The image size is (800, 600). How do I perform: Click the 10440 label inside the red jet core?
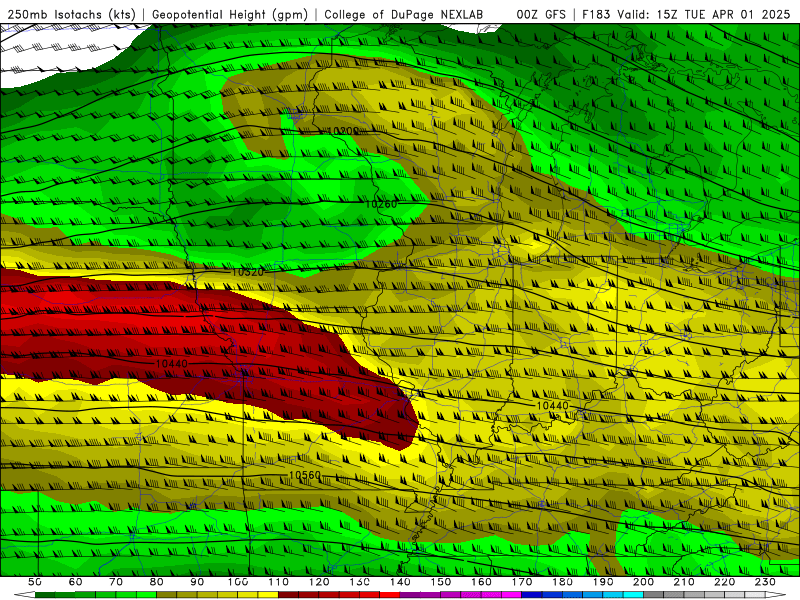(x=171, y=364)
